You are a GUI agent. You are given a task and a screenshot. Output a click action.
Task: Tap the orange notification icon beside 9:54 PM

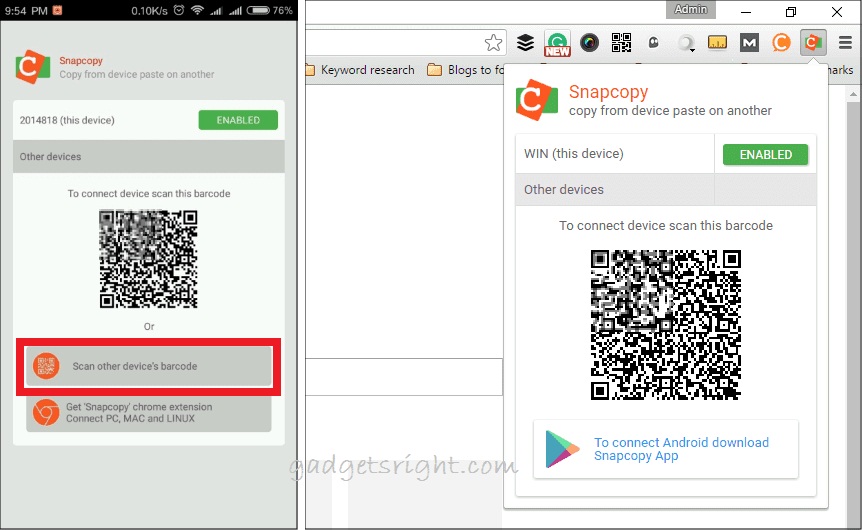[57, 10]
